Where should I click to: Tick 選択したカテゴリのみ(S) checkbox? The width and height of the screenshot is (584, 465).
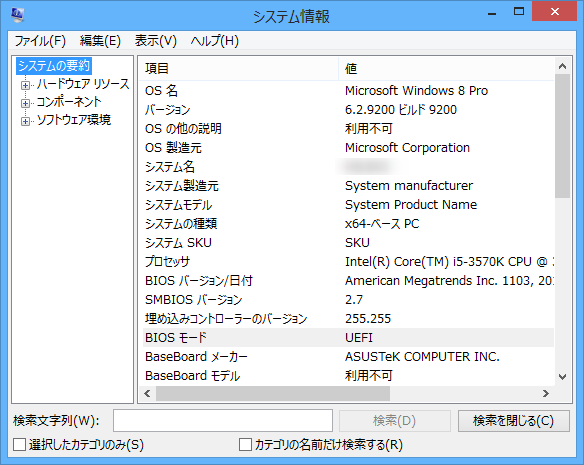19,445
